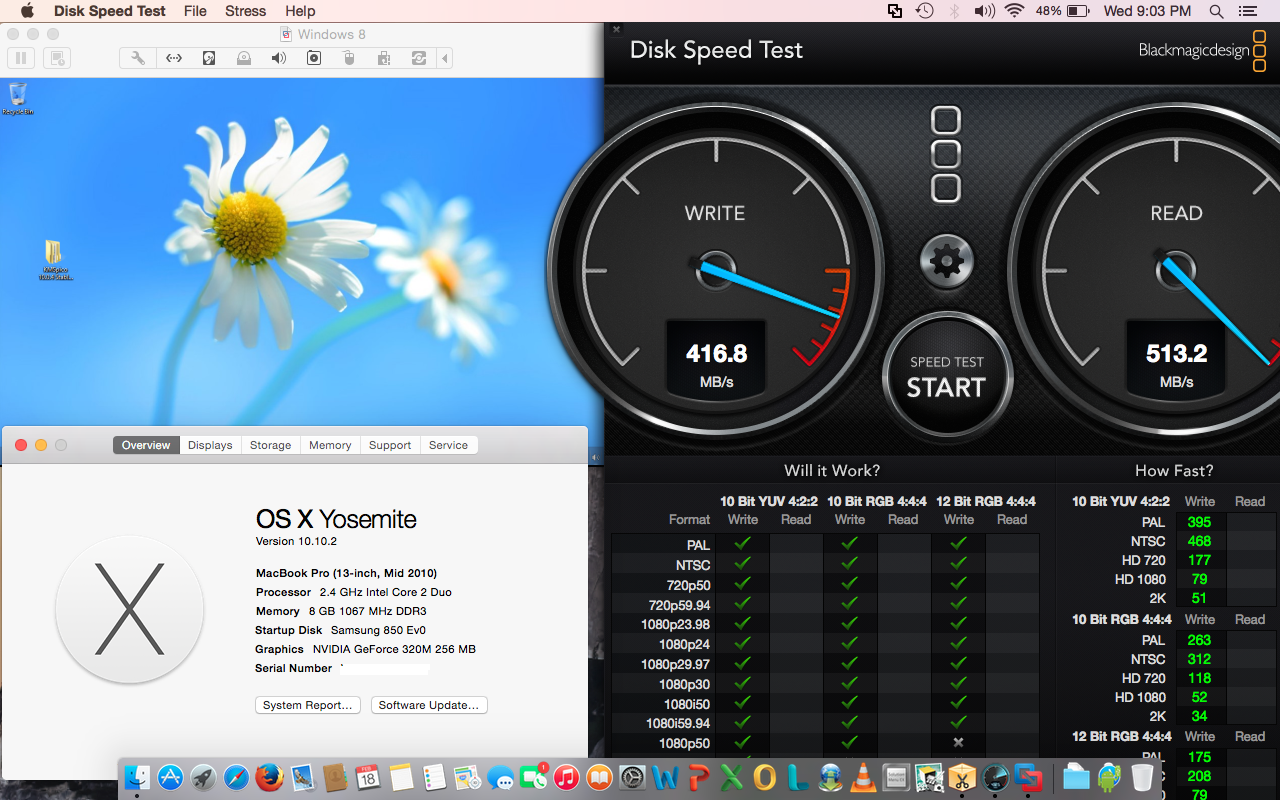The height and width of the screenshot is (800, 1280).
Task: Switch to the Overview tab
Action: [x=146, y=445]
